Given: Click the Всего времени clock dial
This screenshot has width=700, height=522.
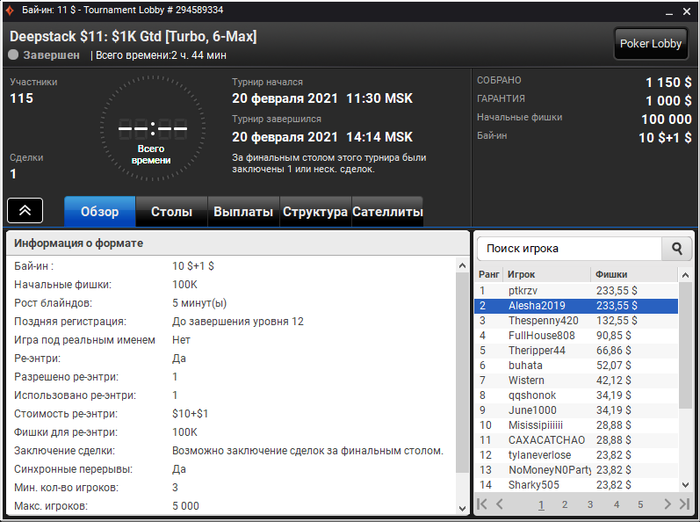Looking at the screenshot, I should click(x=153, y=129).
